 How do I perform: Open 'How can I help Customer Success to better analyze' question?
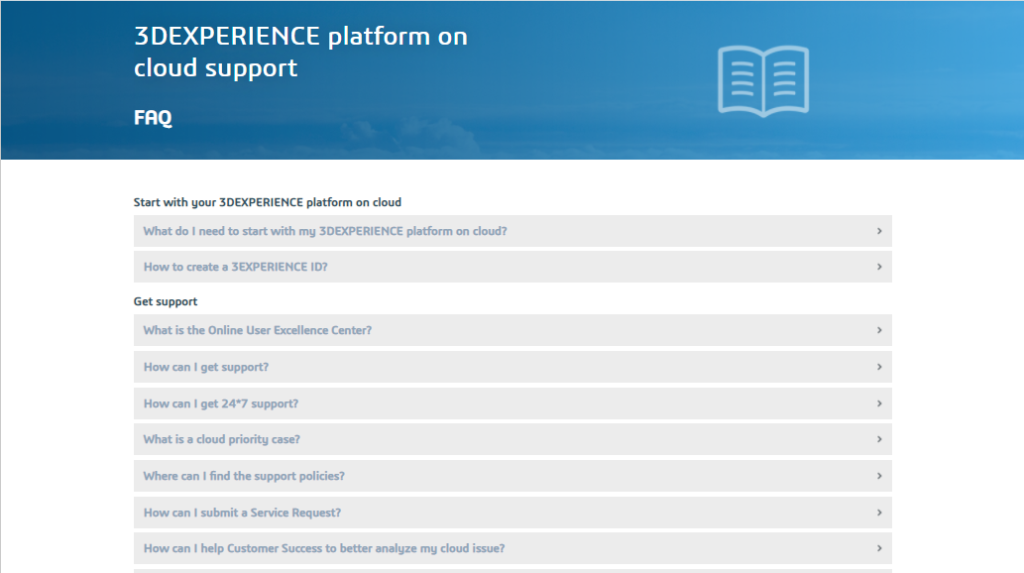513,548
